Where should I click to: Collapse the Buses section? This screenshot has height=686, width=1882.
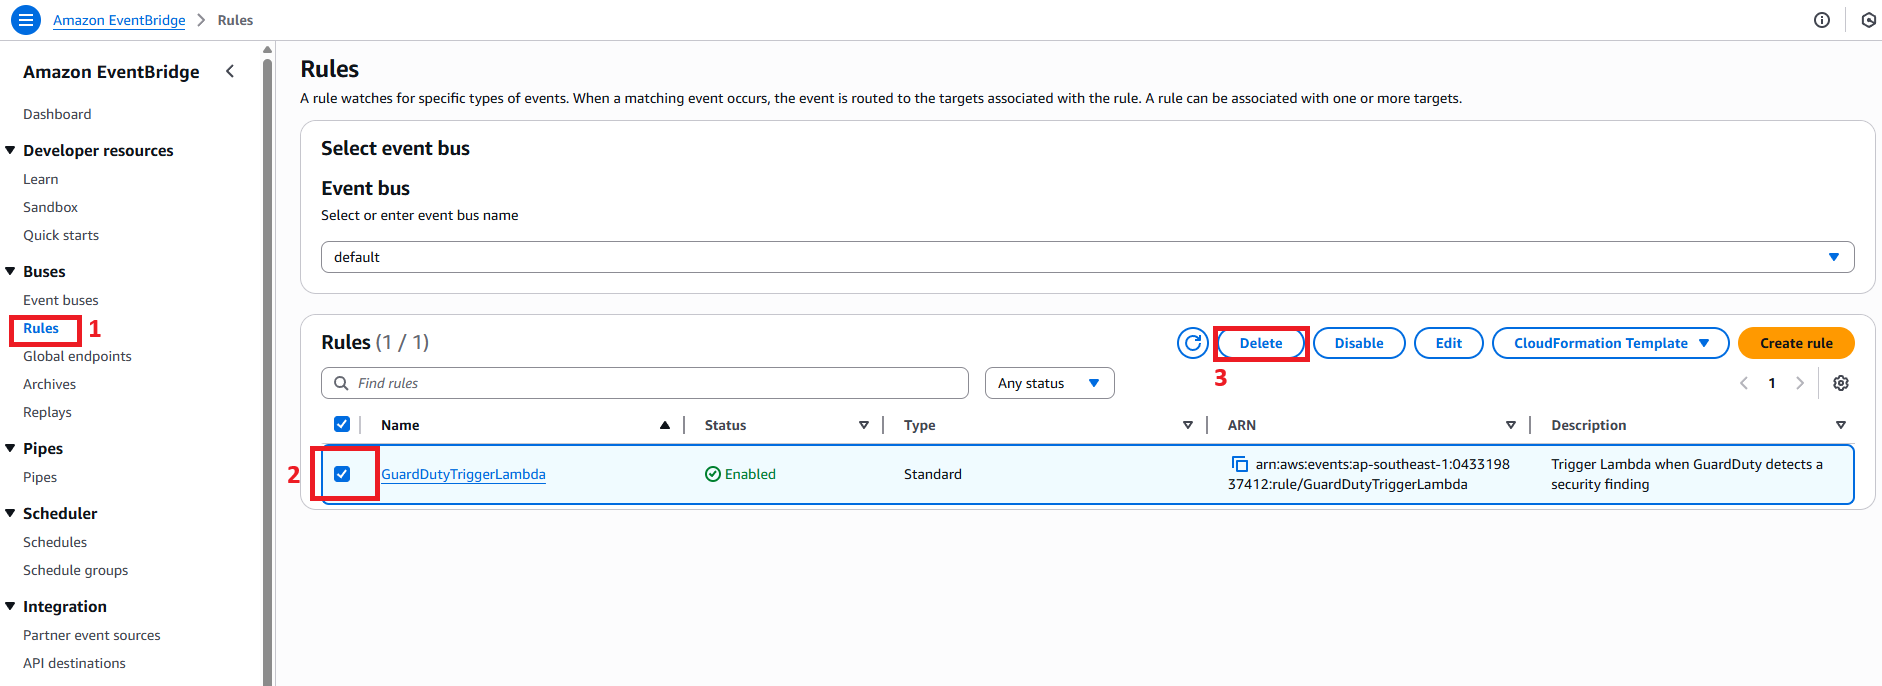[10, 271]
